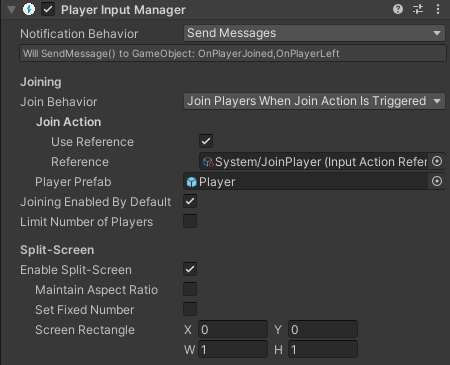Open the component presets icon
Image resolution: width=450 pixels, height=365 pixels.
click(x=418, y=9)
